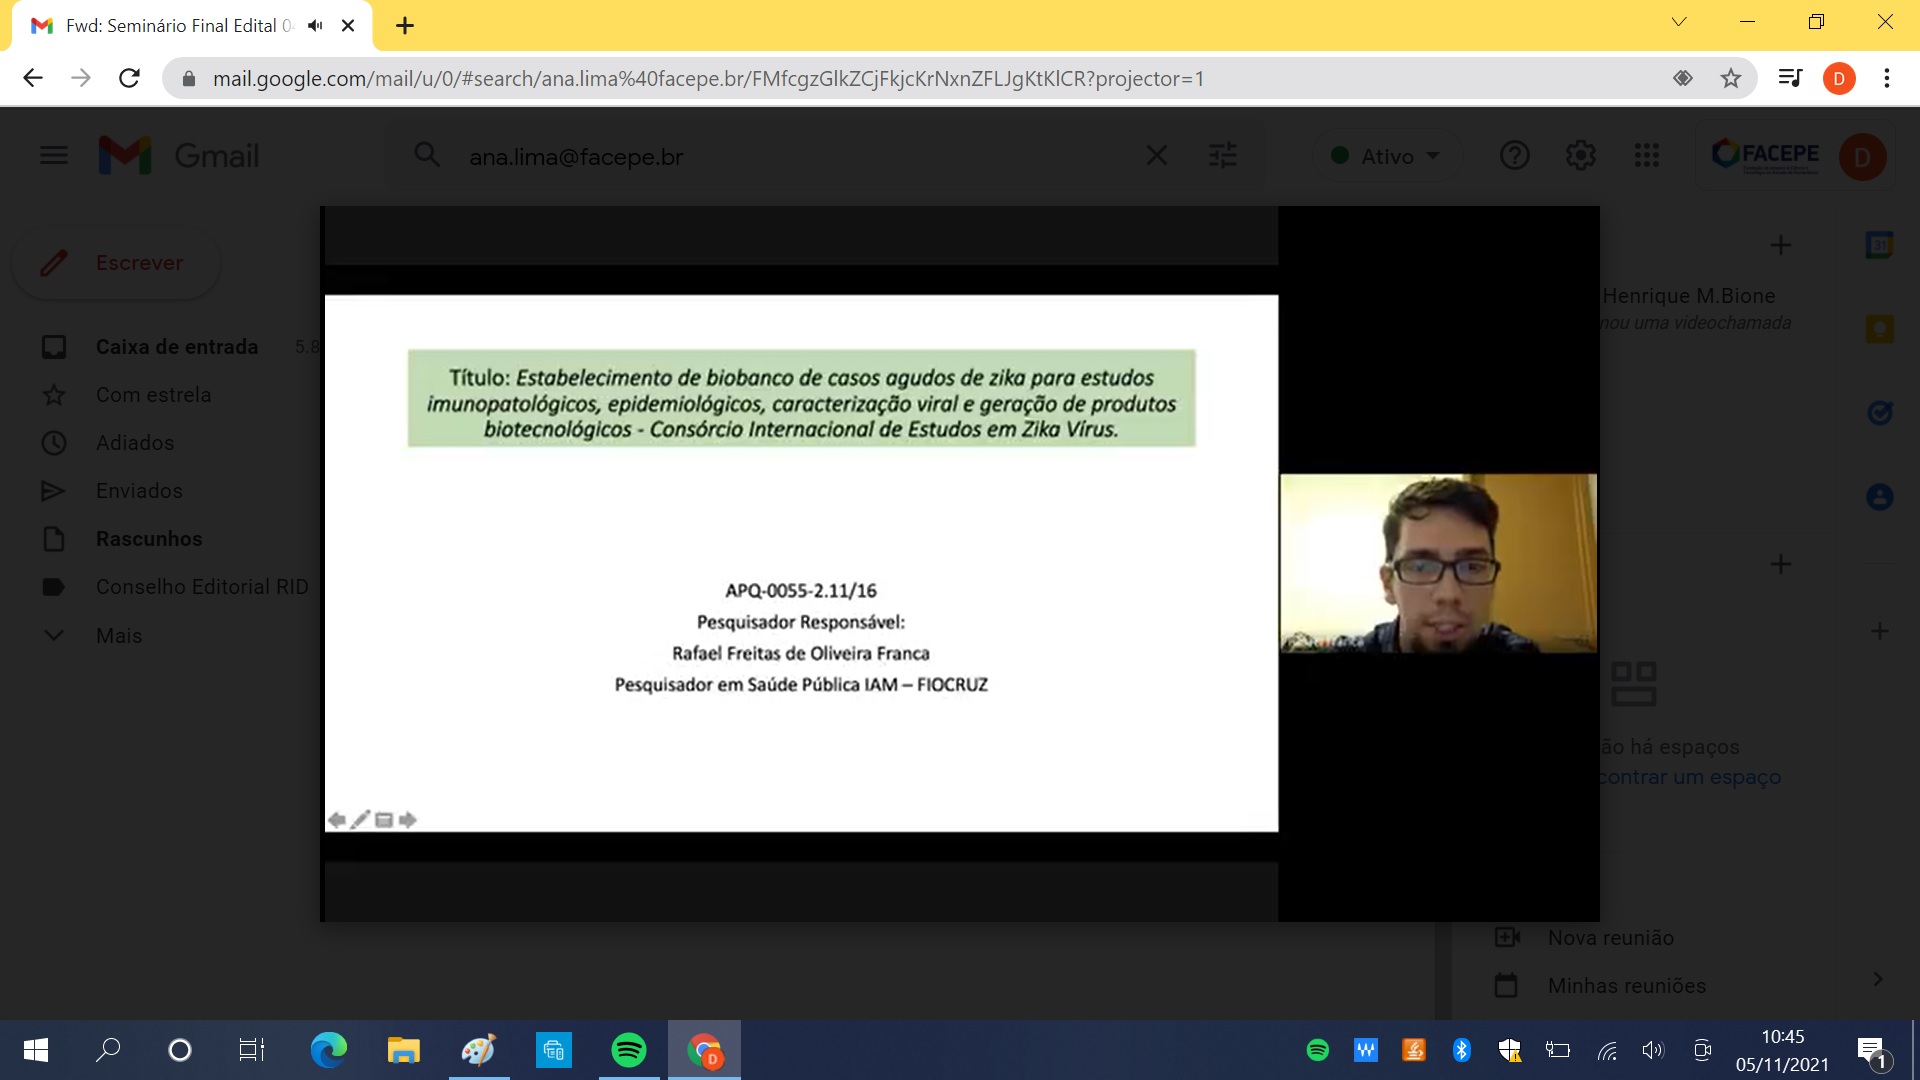
Task: Open Chrome media control icon
Action: click(1789, 78)
